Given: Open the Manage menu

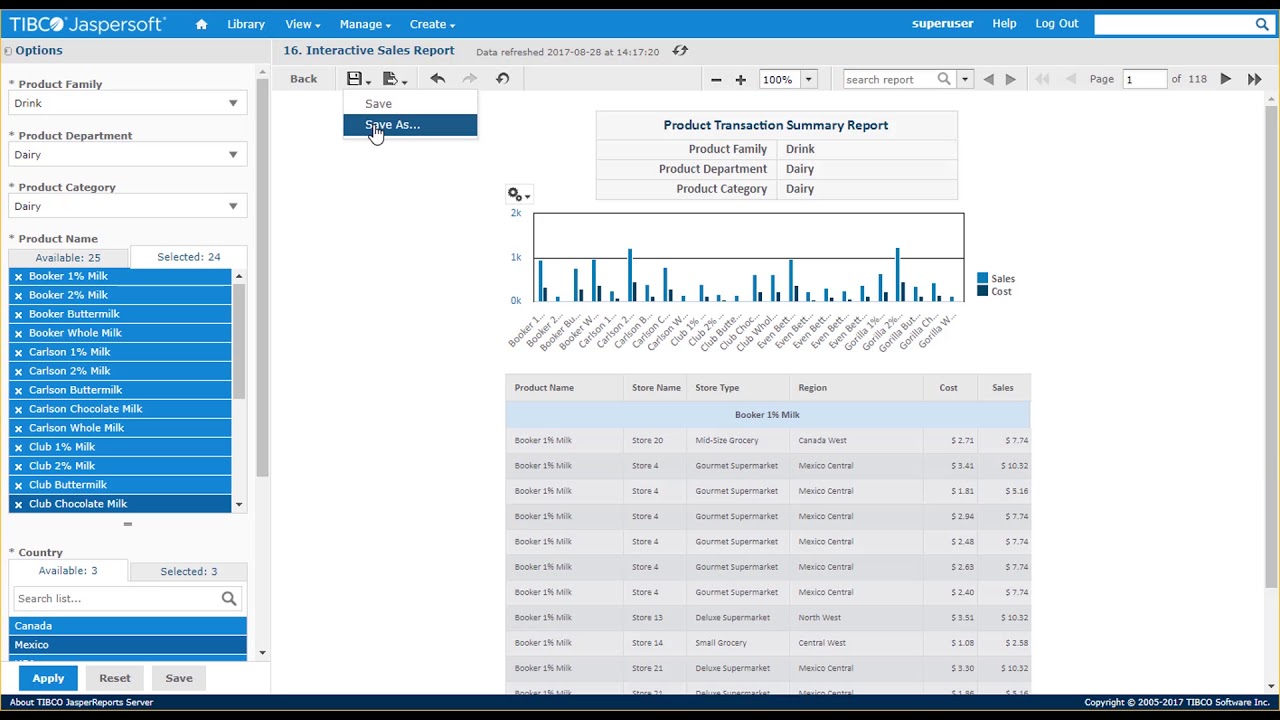Looking at the screenshot, I should click(x=365, y=24).
